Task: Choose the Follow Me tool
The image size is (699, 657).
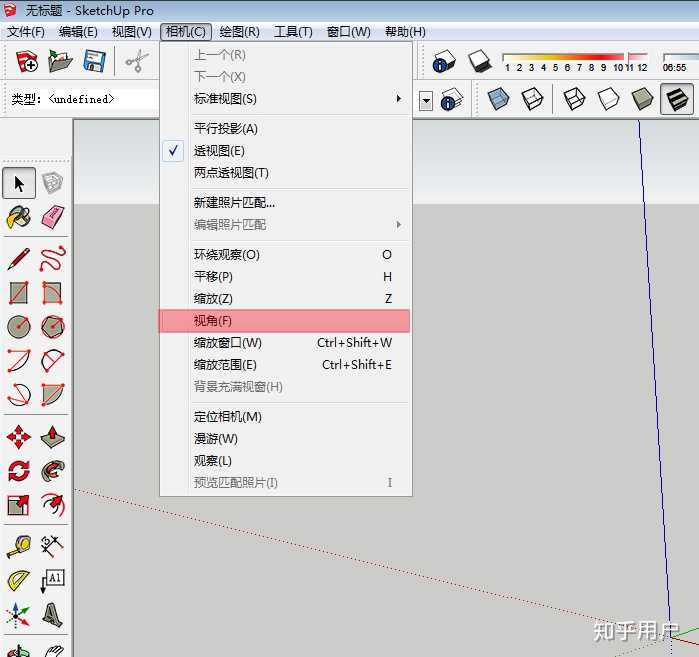Action: coord(52,471)
